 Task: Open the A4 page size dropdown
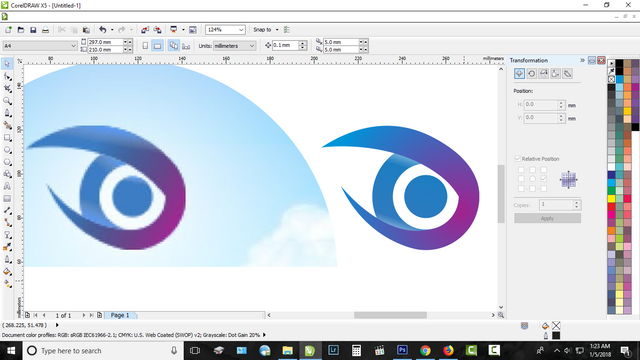coord(73,46)
